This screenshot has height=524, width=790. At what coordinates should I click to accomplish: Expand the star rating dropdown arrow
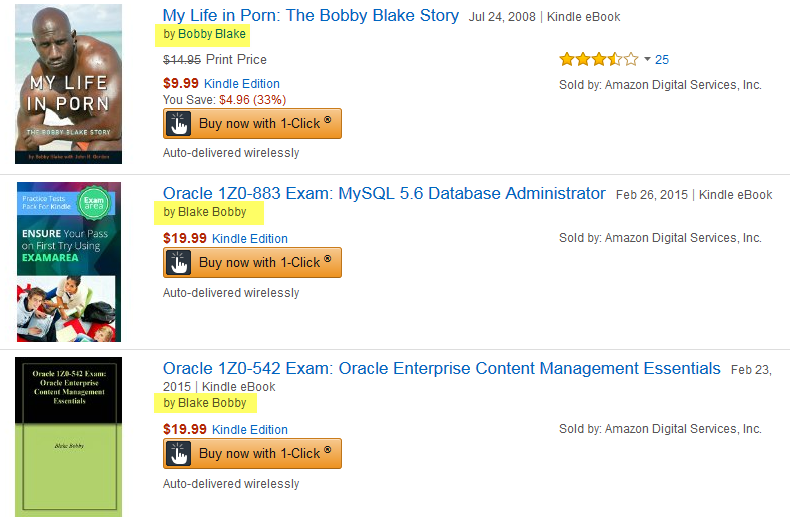(x=647, y=59)
